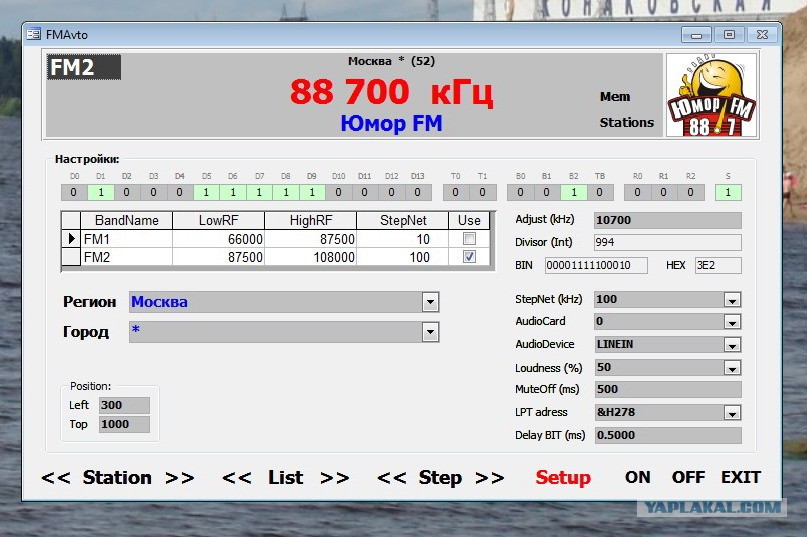
Task: Click the FM2 band indicator label
Action: click(x=84, y=67)
